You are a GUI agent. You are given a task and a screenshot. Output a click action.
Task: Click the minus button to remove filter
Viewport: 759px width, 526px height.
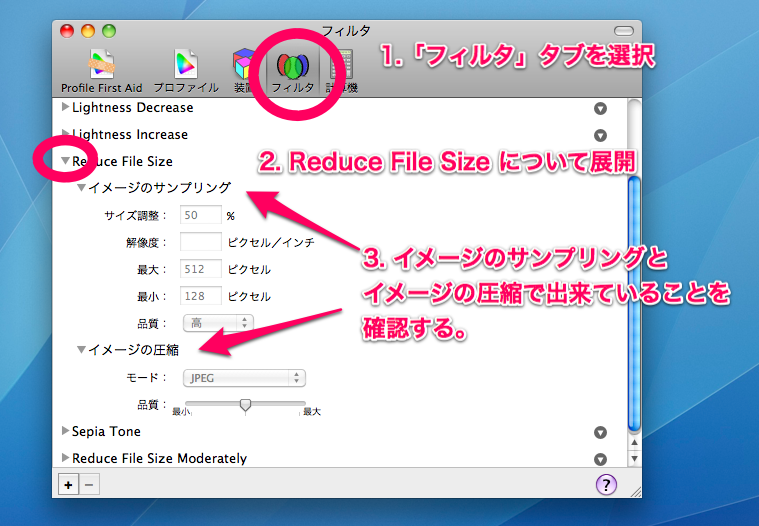pyautogui.click(x=89, y=484)
